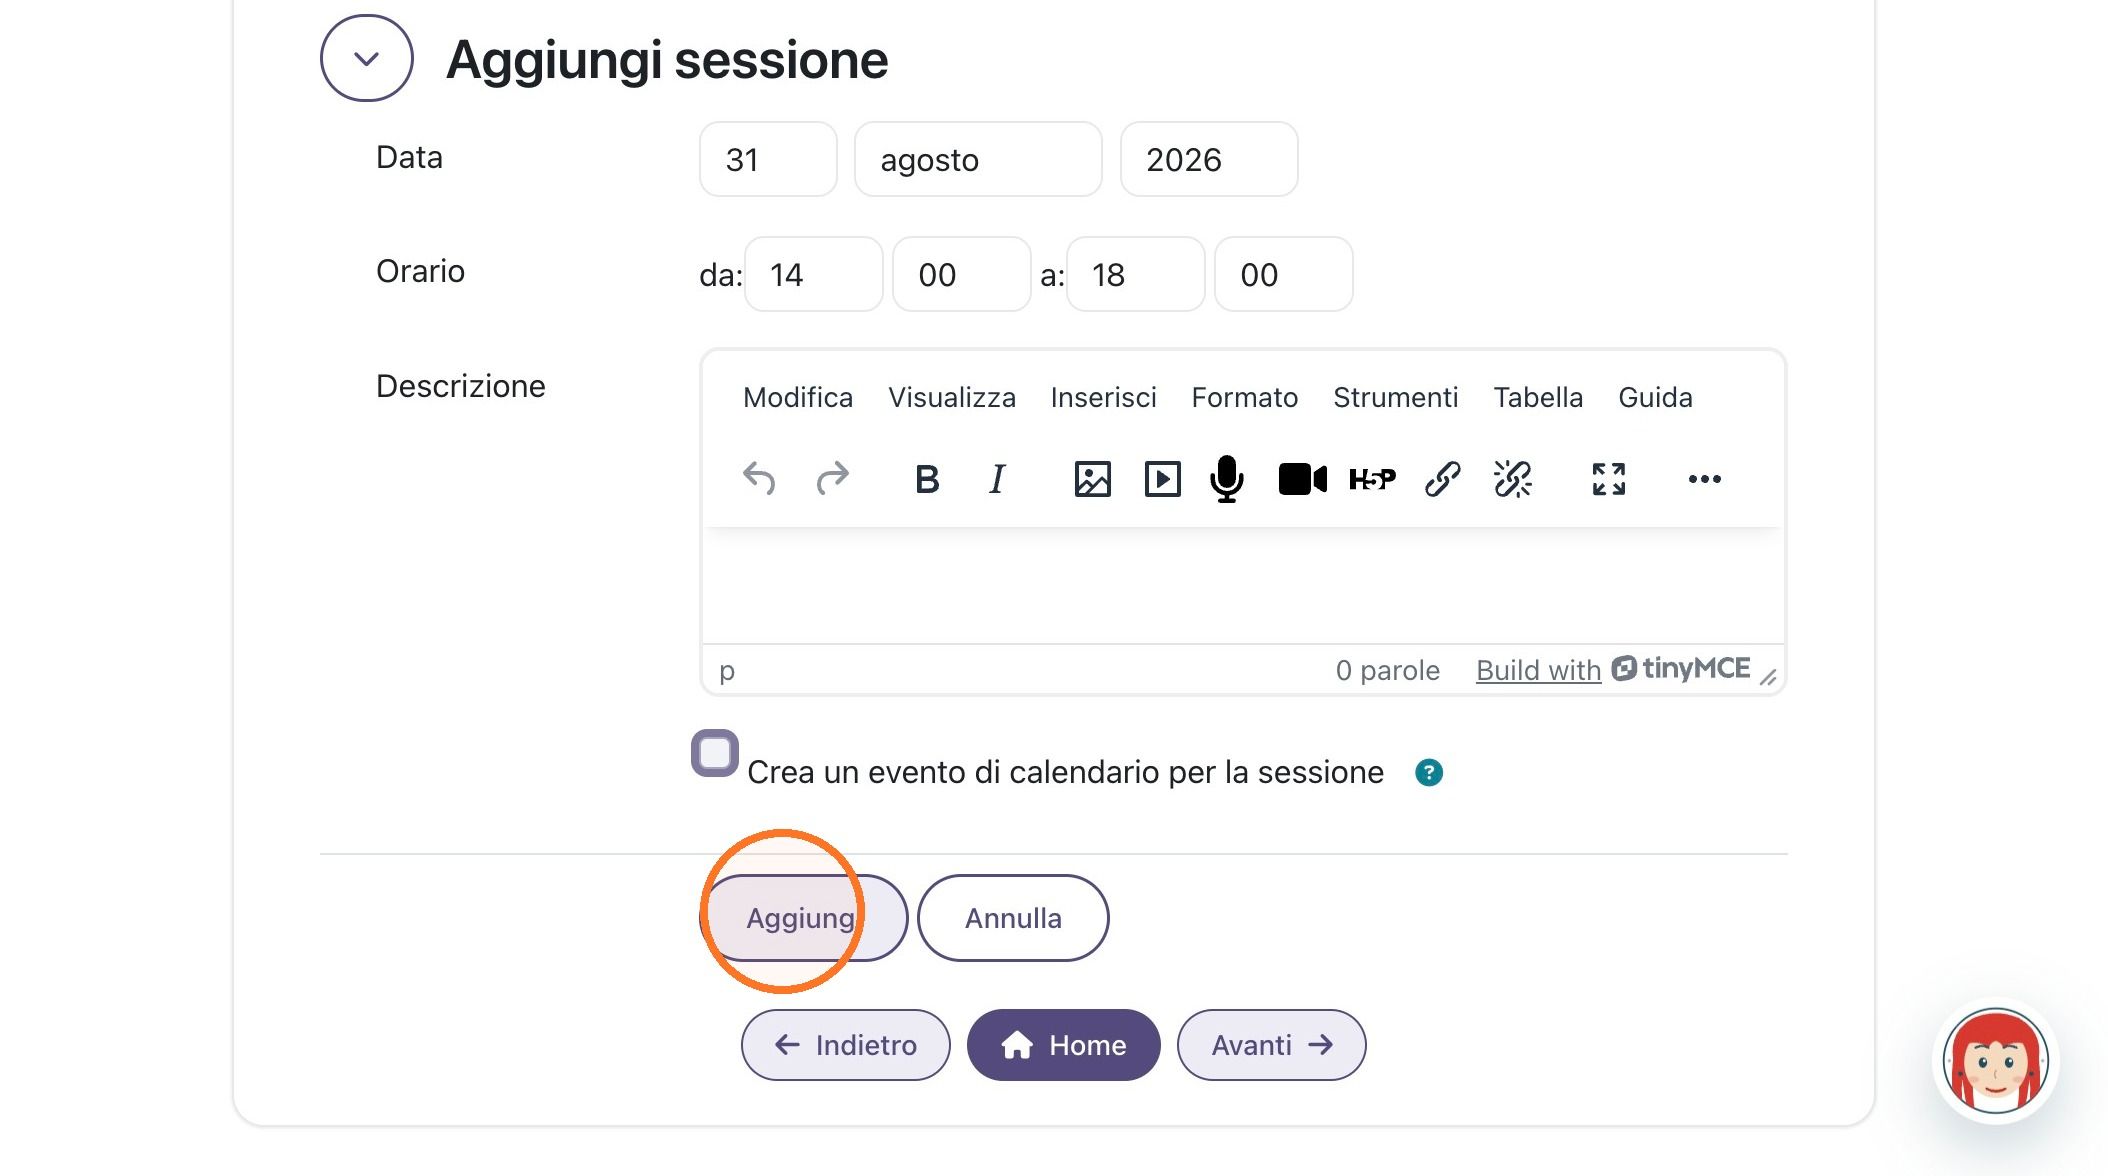Click the tinyMCE logo
Viewport: 2108px width, 1176px height.
click(1681, 668)
